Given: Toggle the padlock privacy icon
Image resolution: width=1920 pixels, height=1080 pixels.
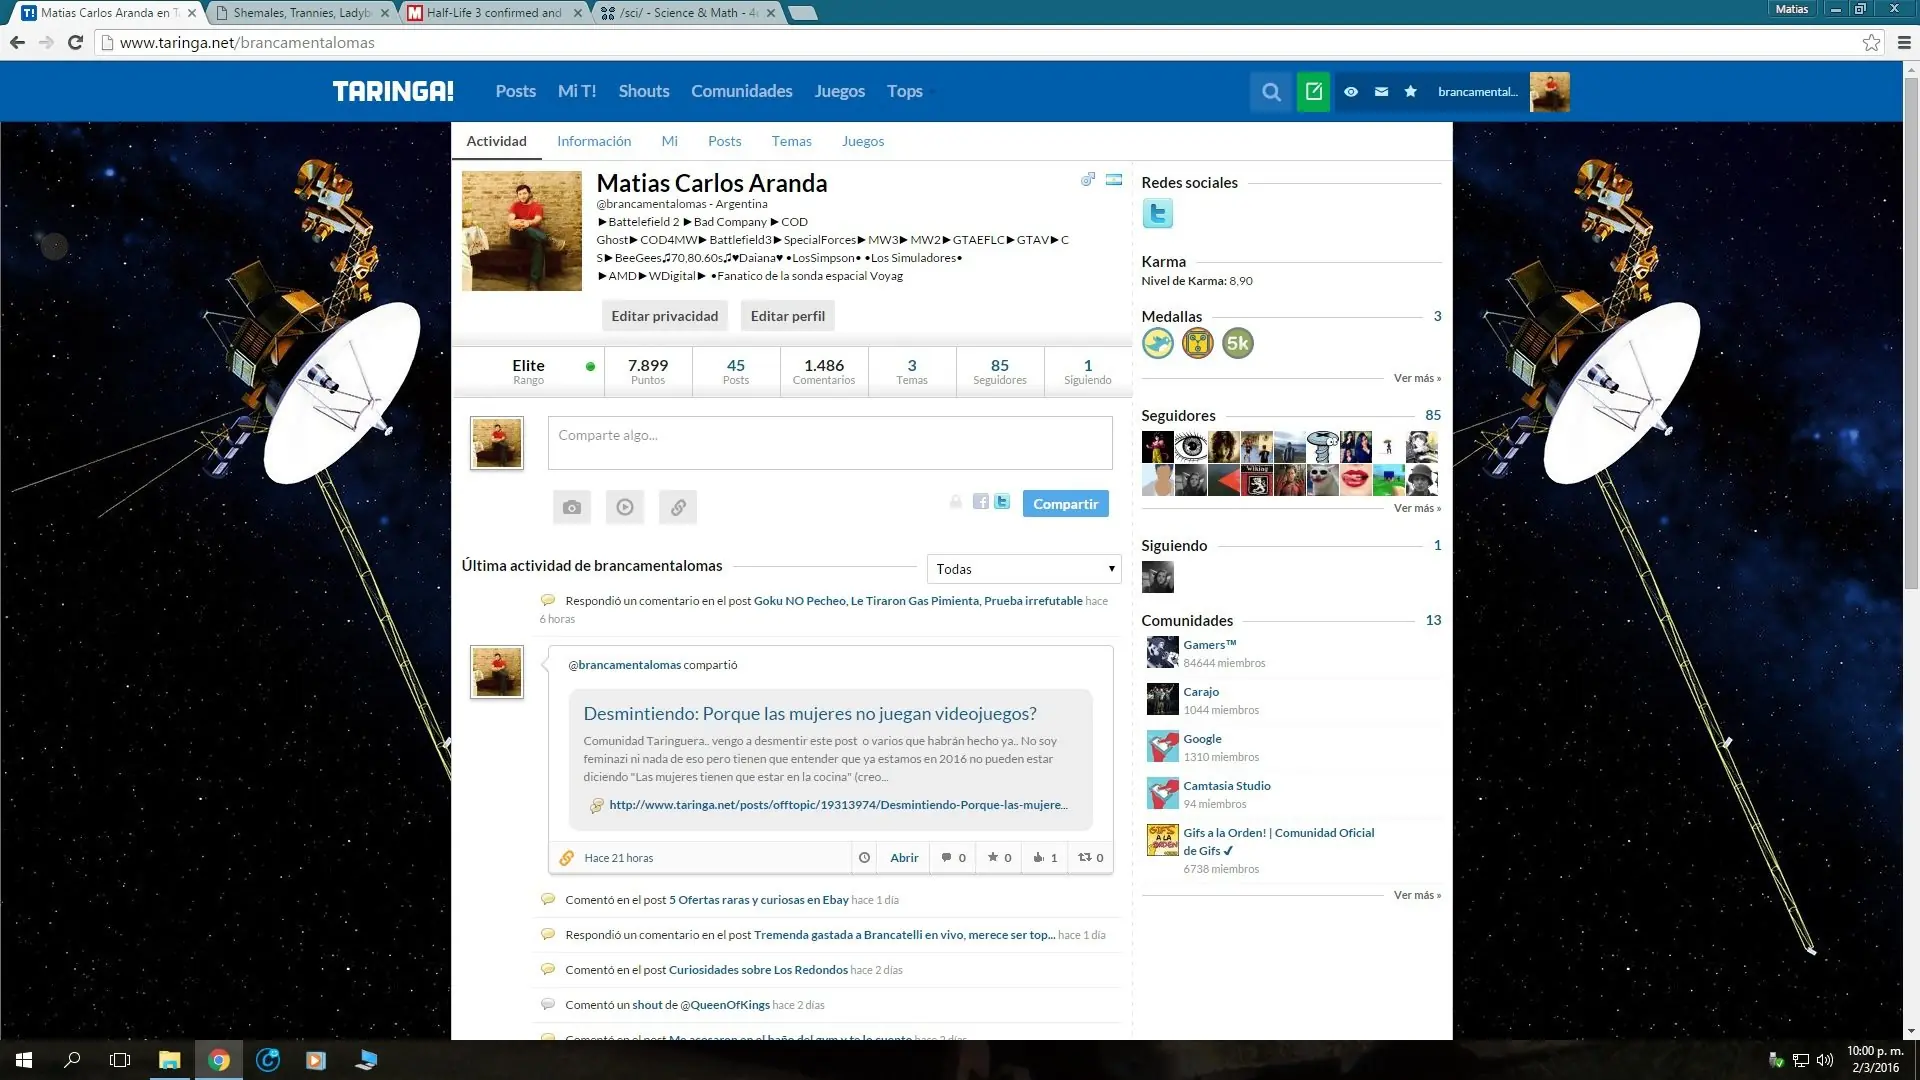Looking at the screenshot, I should [956, 502].
